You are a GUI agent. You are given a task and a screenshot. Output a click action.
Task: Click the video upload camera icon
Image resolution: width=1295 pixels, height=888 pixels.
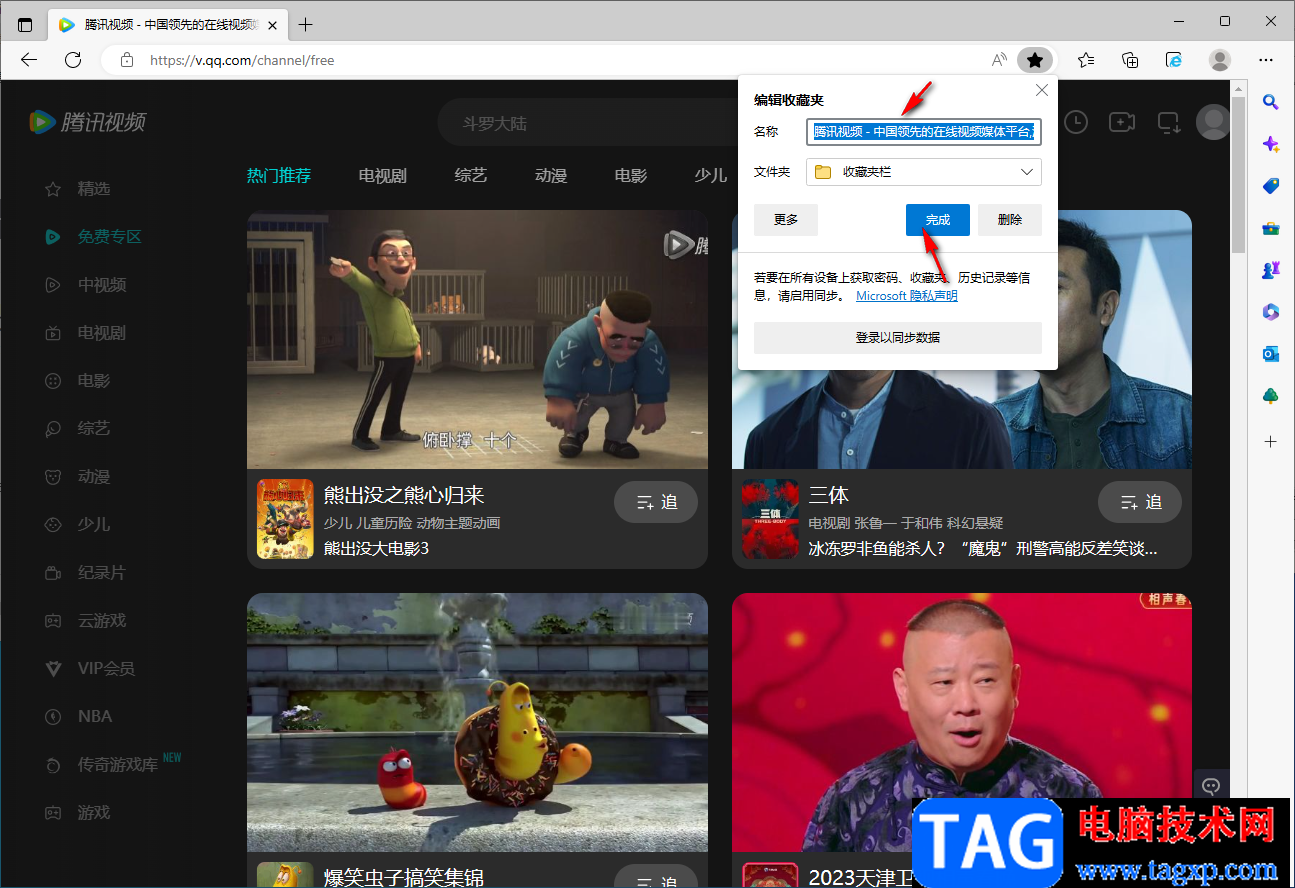pyautogui.click(x=1122, y=123)
